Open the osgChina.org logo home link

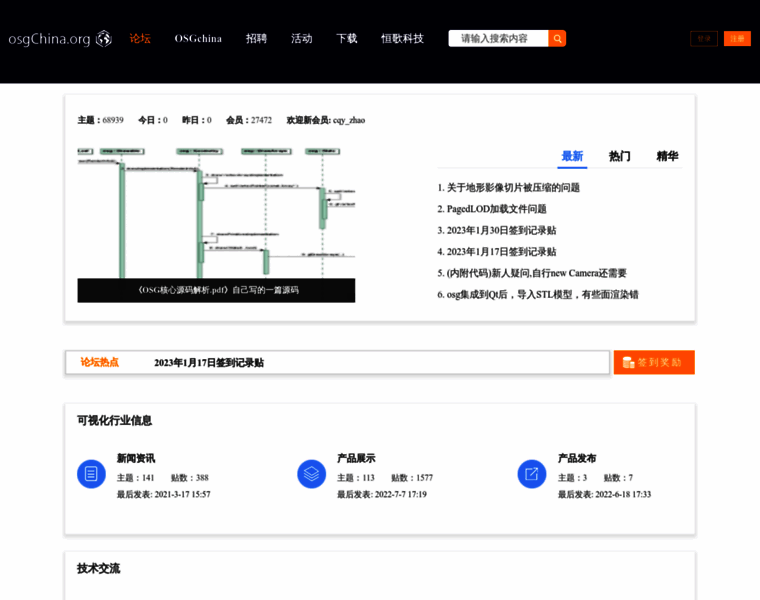(x=60, y=38)
